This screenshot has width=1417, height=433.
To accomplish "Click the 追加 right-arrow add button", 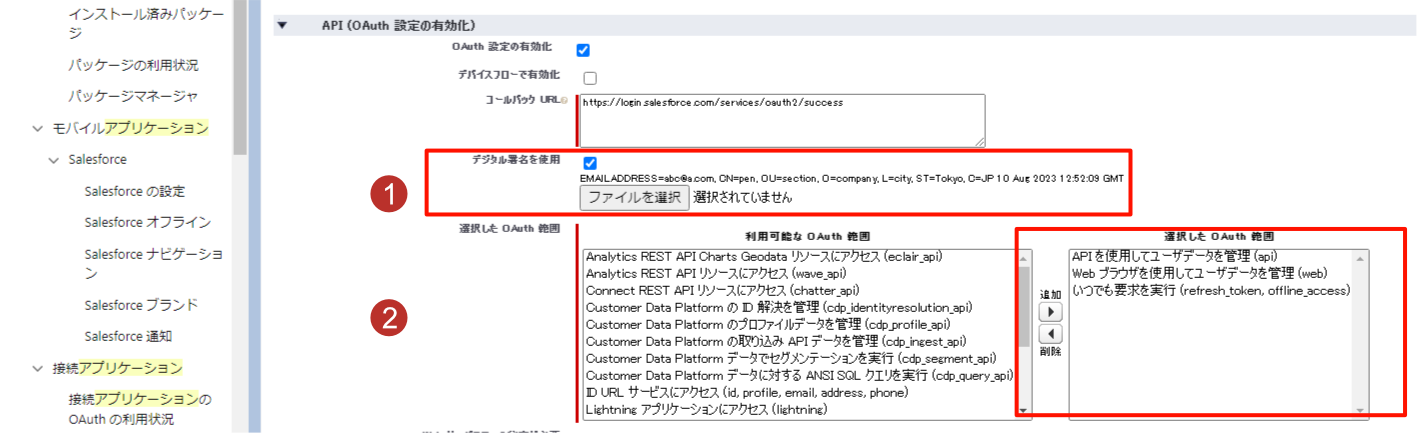I will (x=1048, y=311).
